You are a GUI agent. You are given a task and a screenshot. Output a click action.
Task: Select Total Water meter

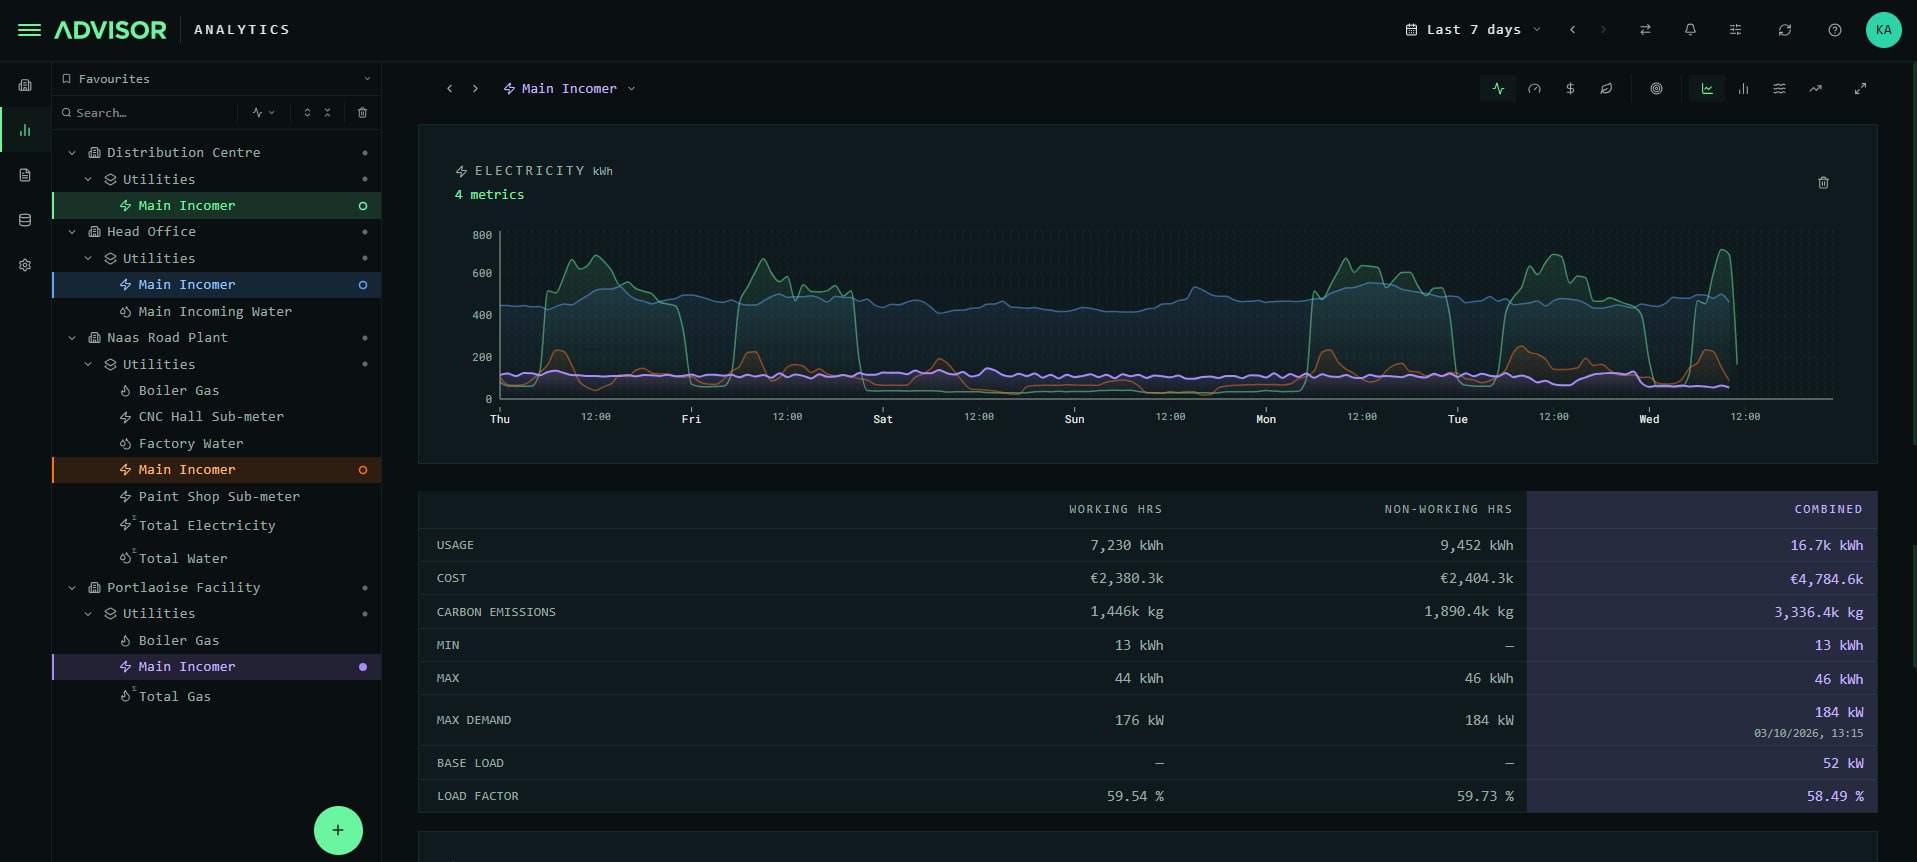[x=216, y=558]
